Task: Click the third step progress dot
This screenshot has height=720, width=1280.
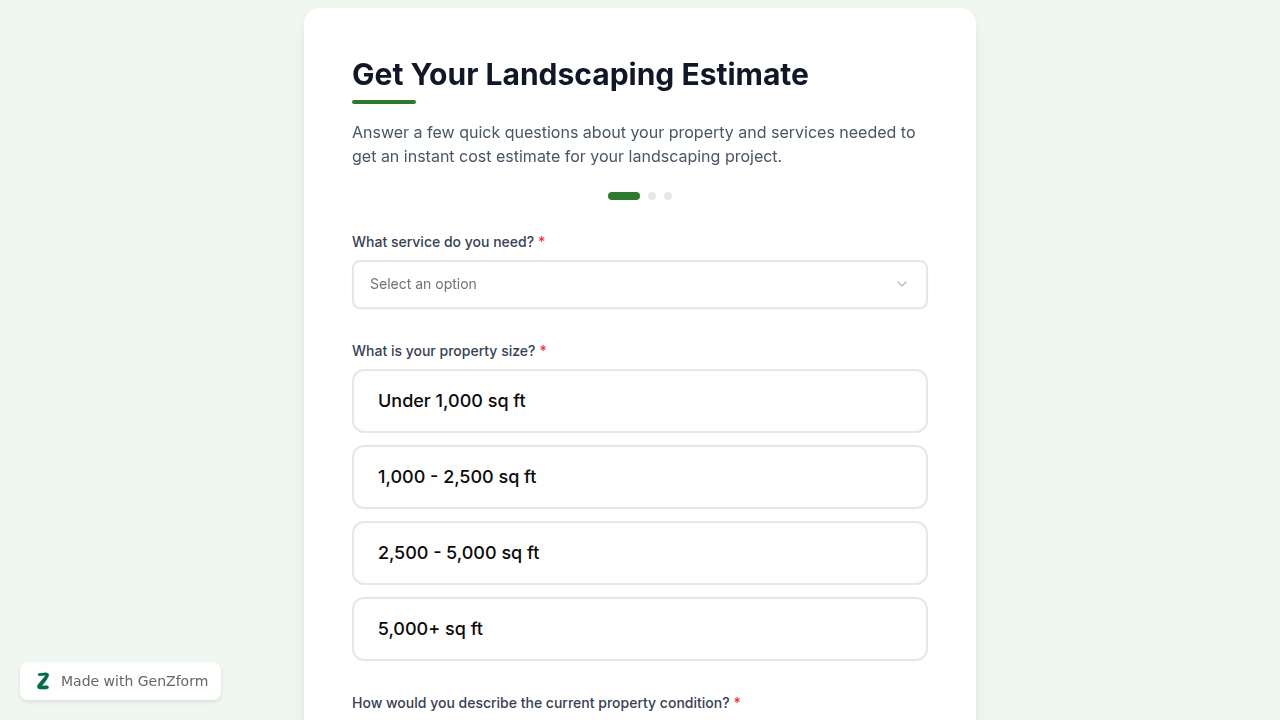Action: pyautogui.click(x=668, y=196)
